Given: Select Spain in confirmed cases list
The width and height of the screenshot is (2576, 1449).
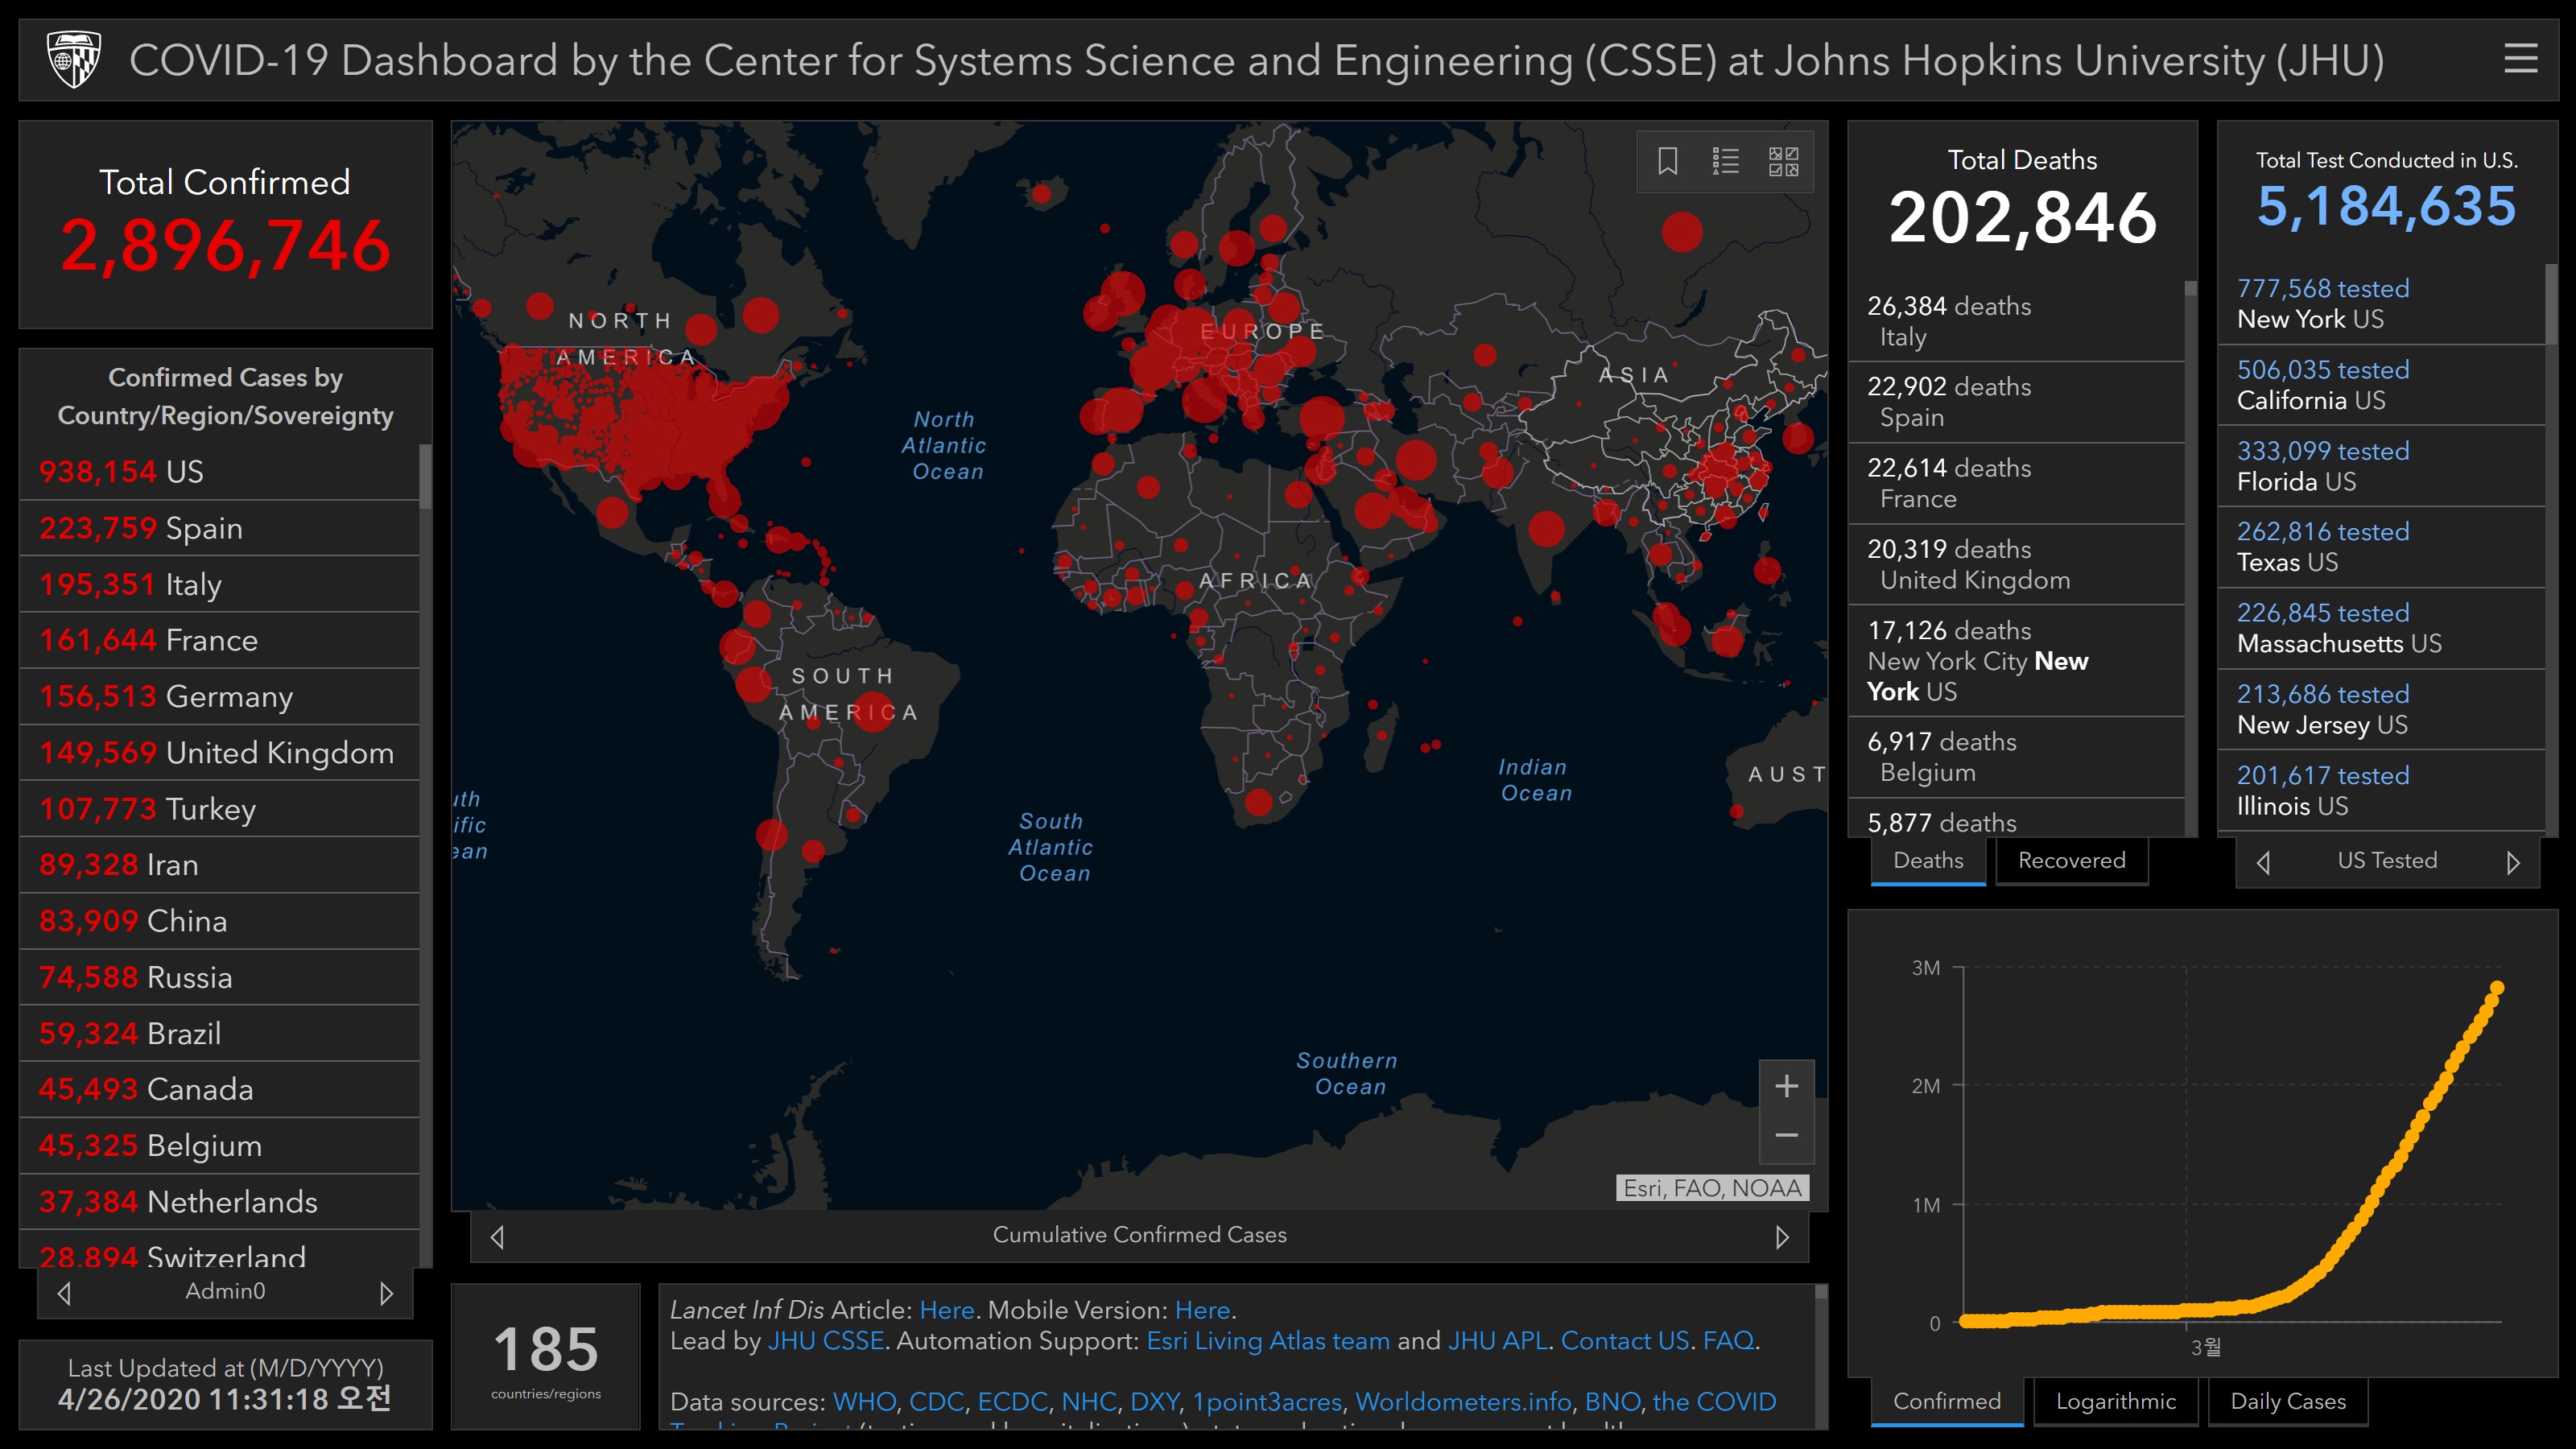Looking at the screenshot, I should pyautogui.click(x=219, y=528).
